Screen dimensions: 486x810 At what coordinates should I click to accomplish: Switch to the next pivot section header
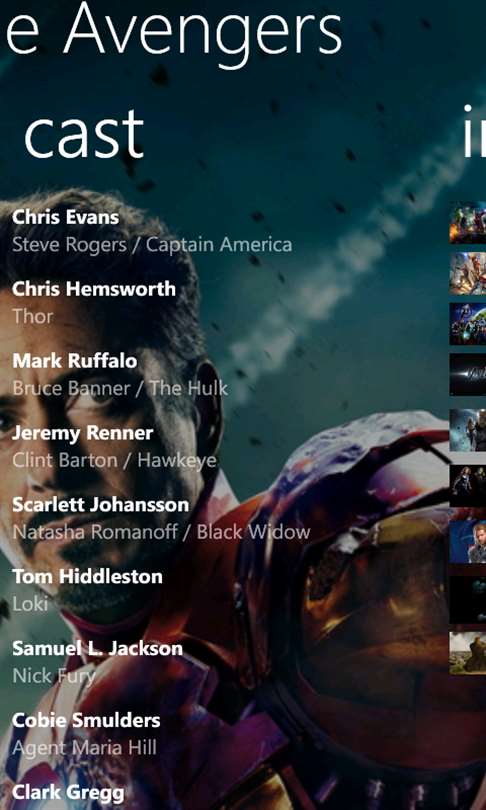pos(474,131)
